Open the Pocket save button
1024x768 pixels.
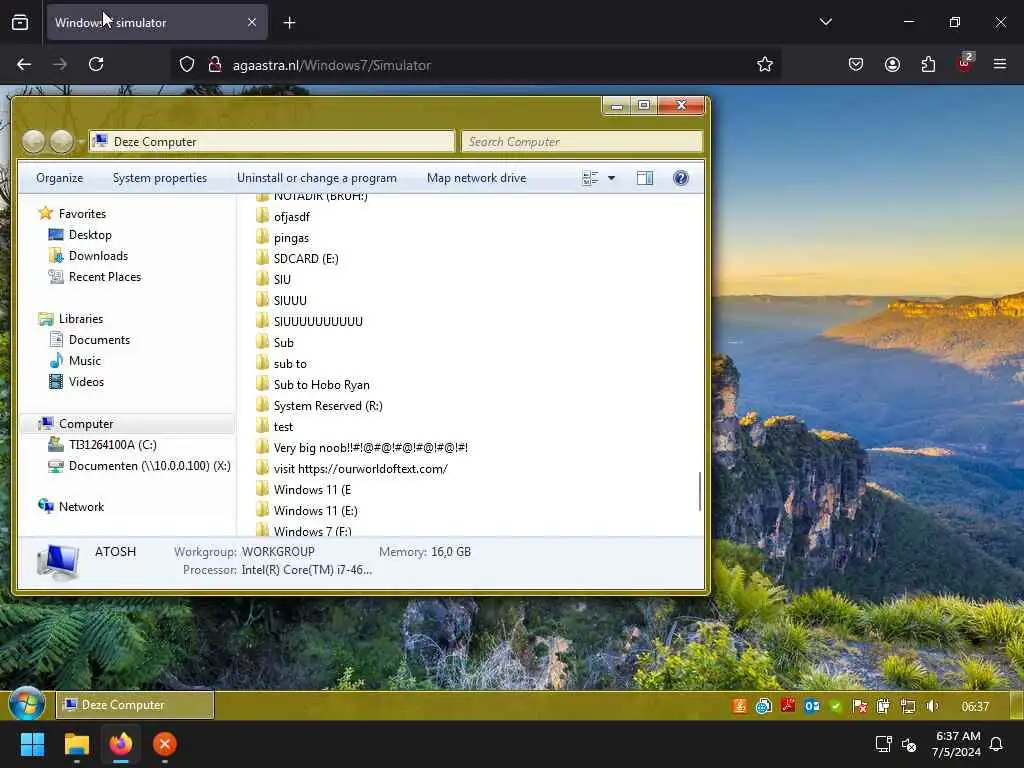pos(856,64)
